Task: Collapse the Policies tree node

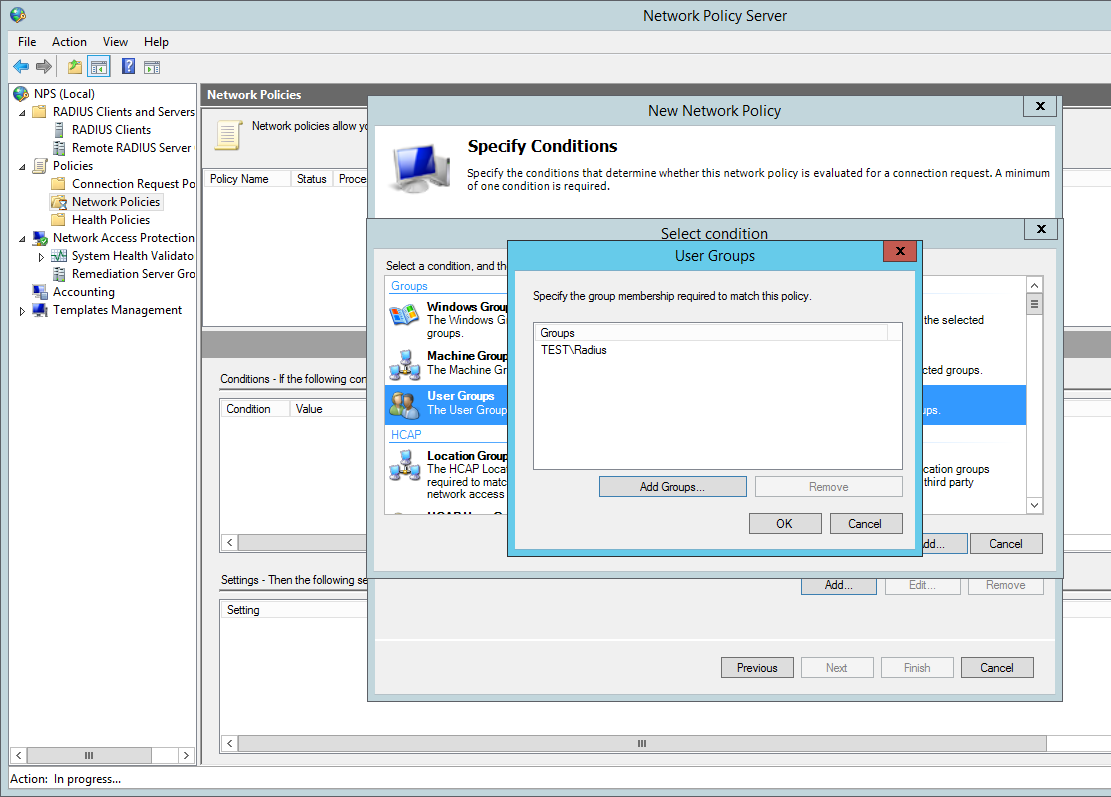Action: click(22, 166)
